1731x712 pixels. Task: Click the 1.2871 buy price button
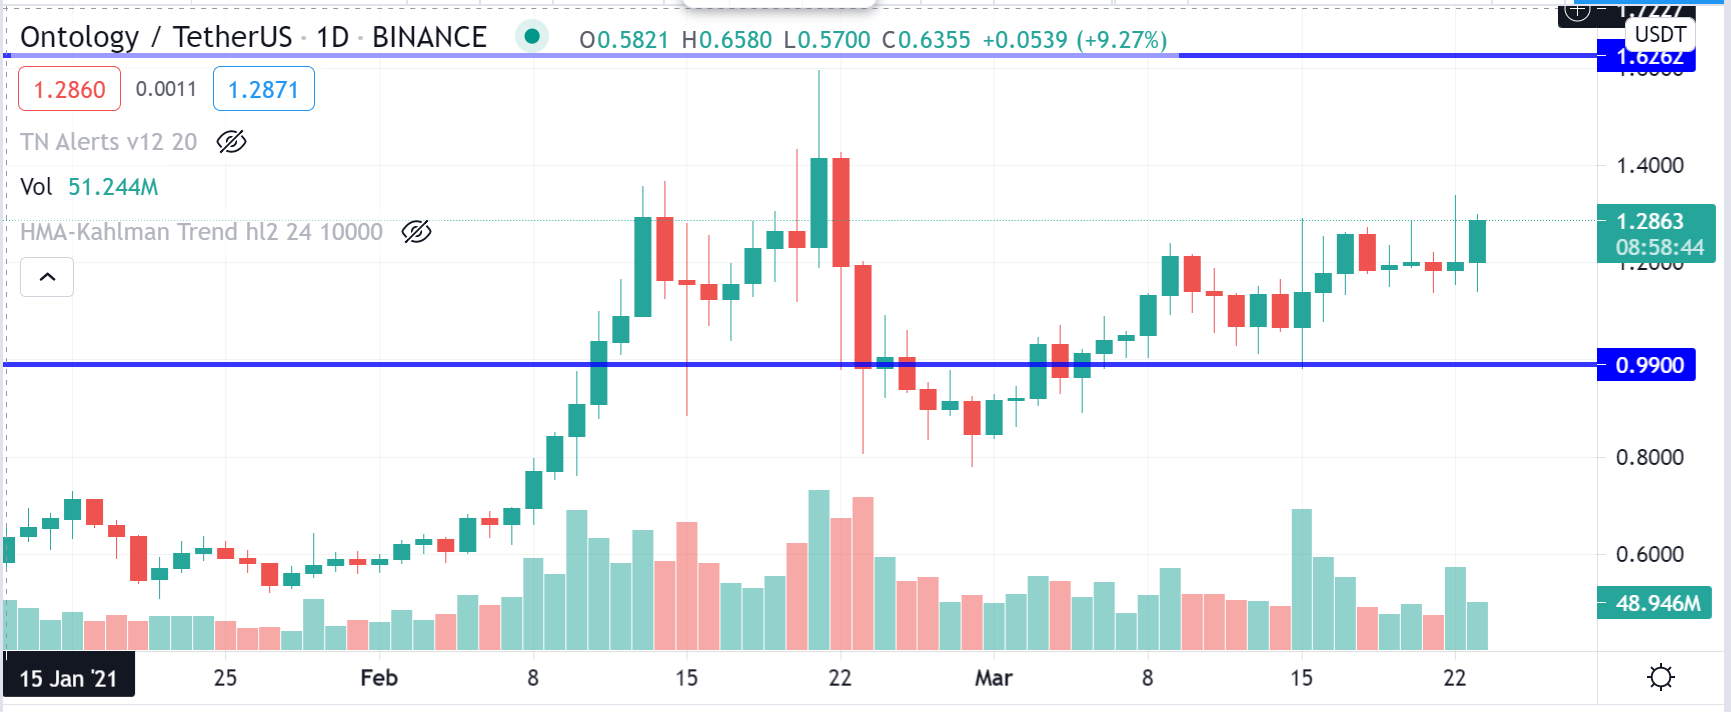tap(264, 89)
